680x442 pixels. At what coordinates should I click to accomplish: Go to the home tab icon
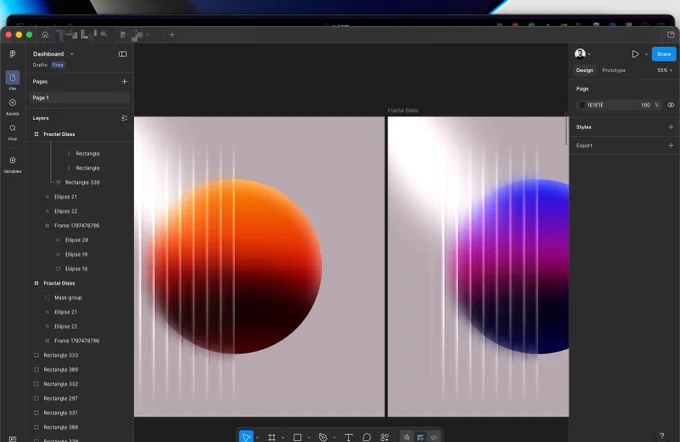pos(45,35)
